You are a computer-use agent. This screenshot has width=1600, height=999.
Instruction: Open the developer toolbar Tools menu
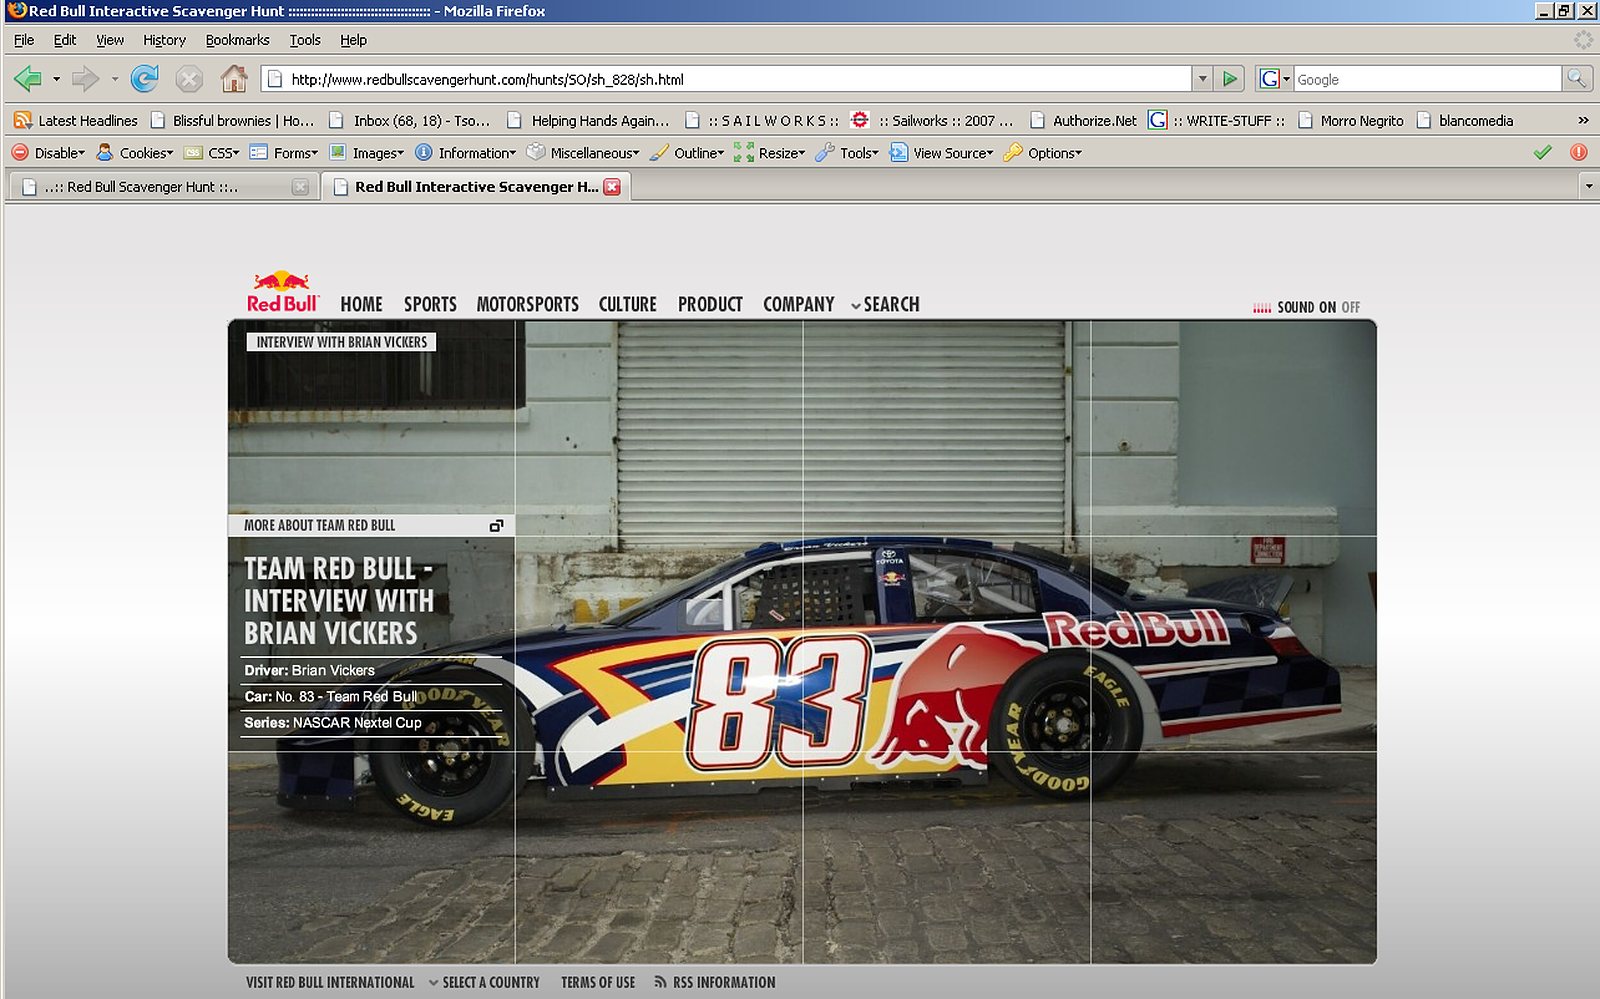coord(847,153)
